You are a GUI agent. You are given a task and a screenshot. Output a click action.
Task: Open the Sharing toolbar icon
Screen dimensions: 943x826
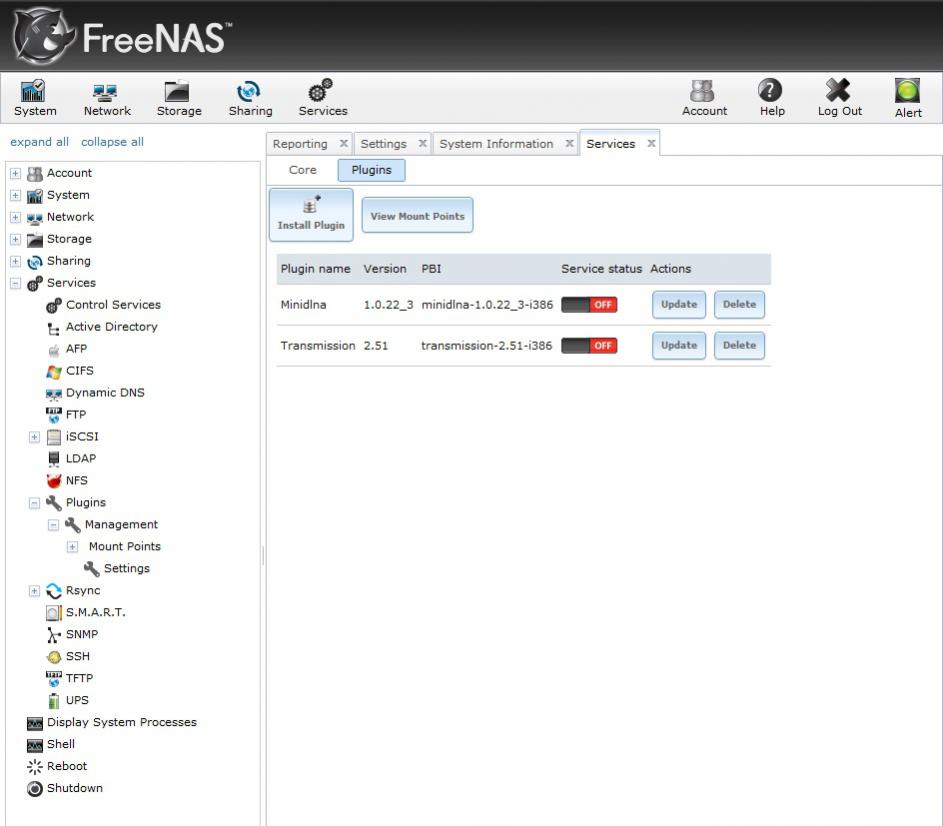point(250,98)
